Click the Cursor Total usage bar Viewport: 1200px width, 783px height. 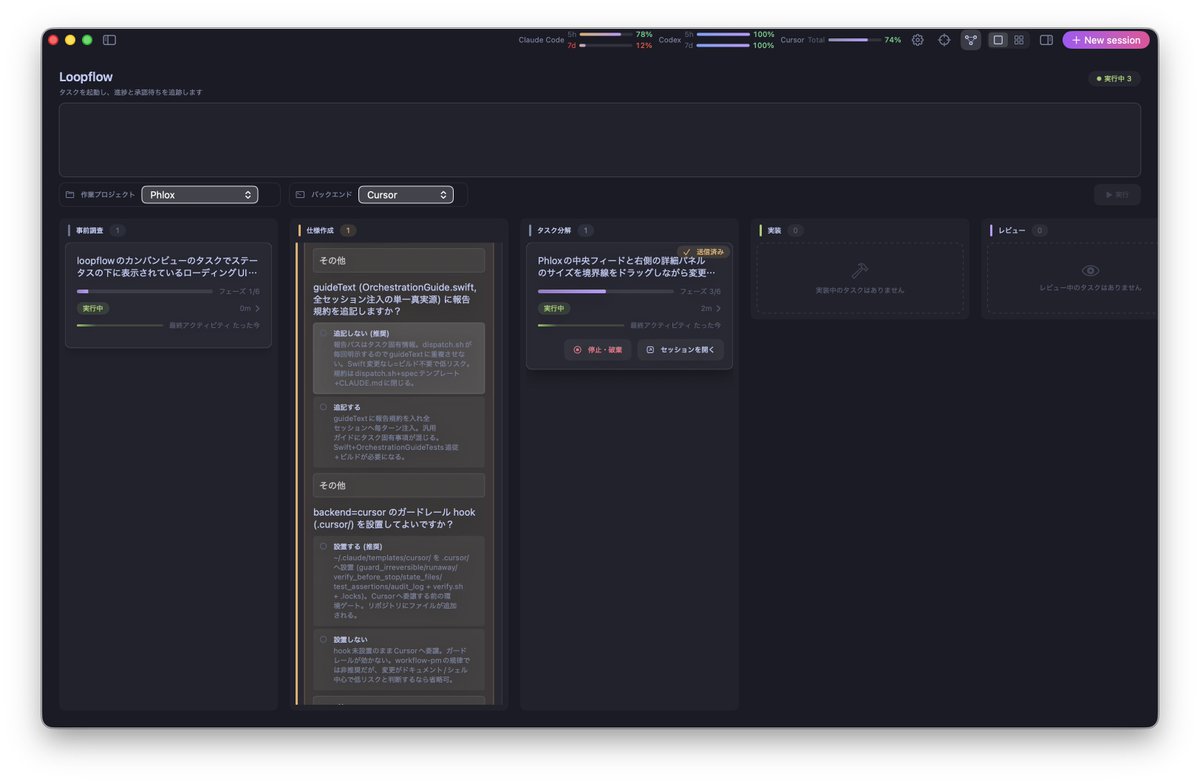pos(855,40)
